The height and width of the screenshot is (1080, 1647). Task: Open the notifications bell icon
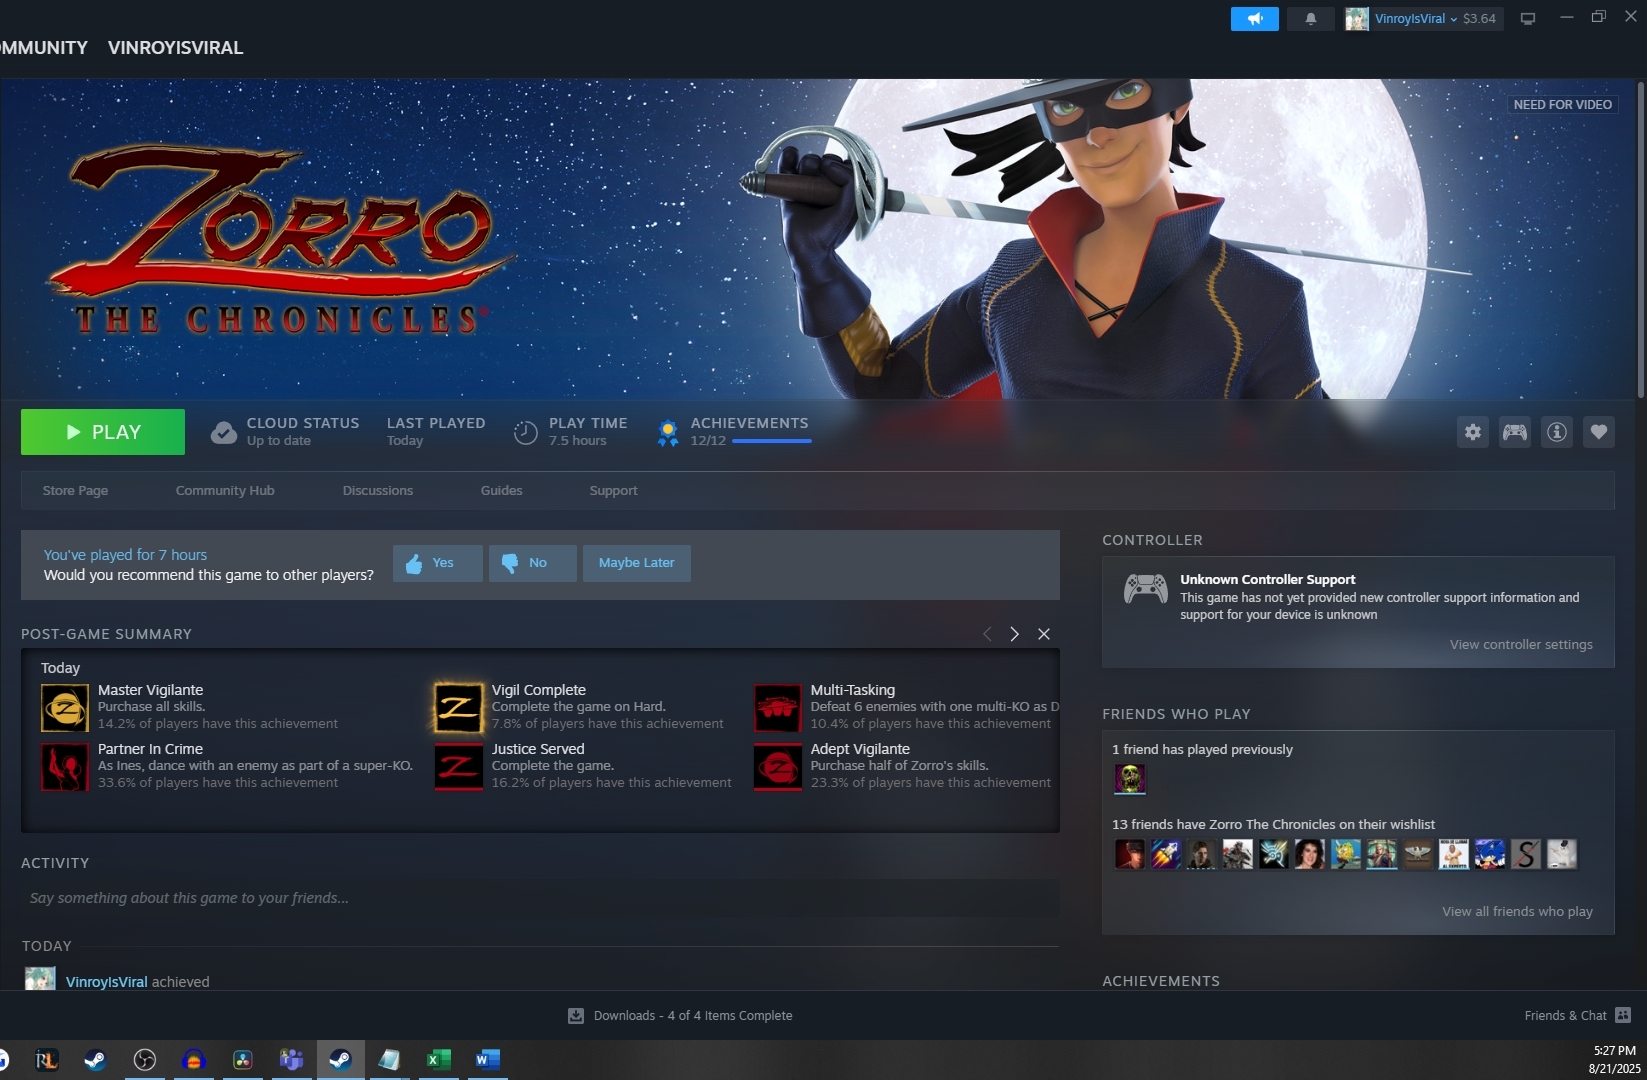click(1310, 18)
